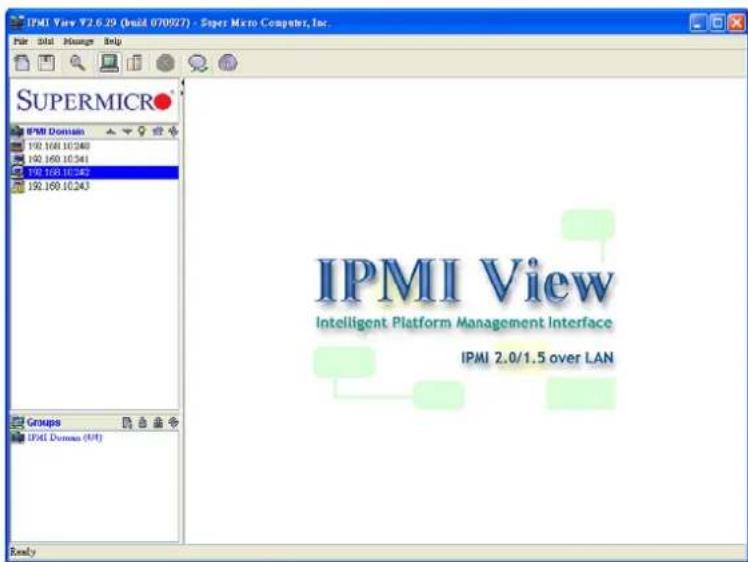Maximize the IPMI View window

[x=717, y=22]
